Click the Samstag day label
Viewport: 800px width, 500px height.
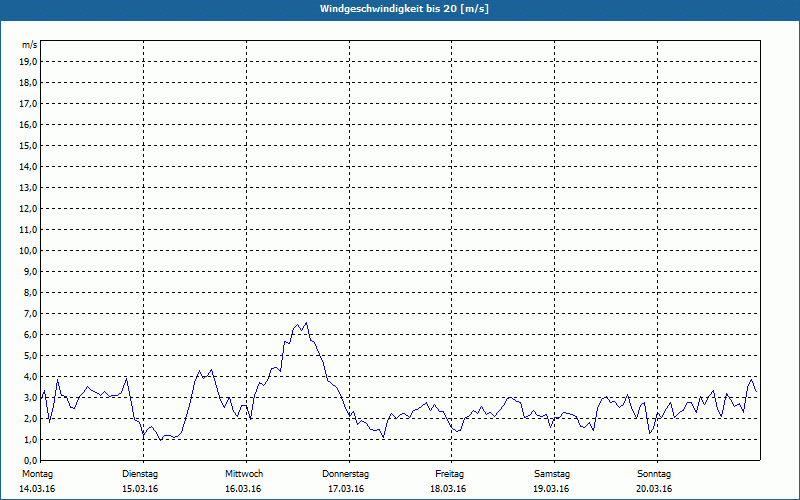coord(552,474)
